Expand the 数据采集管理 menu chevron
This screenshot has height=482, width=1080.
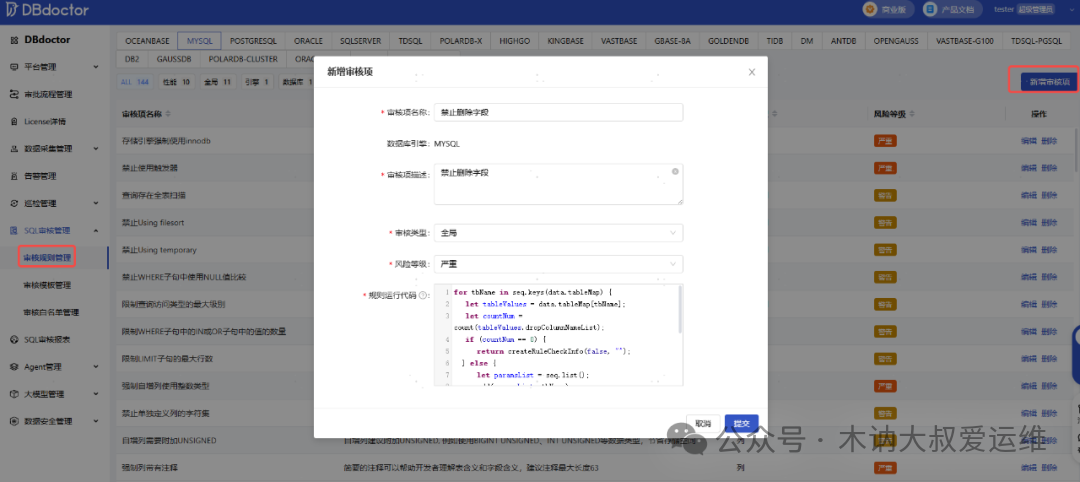click(x=96, y=149)
